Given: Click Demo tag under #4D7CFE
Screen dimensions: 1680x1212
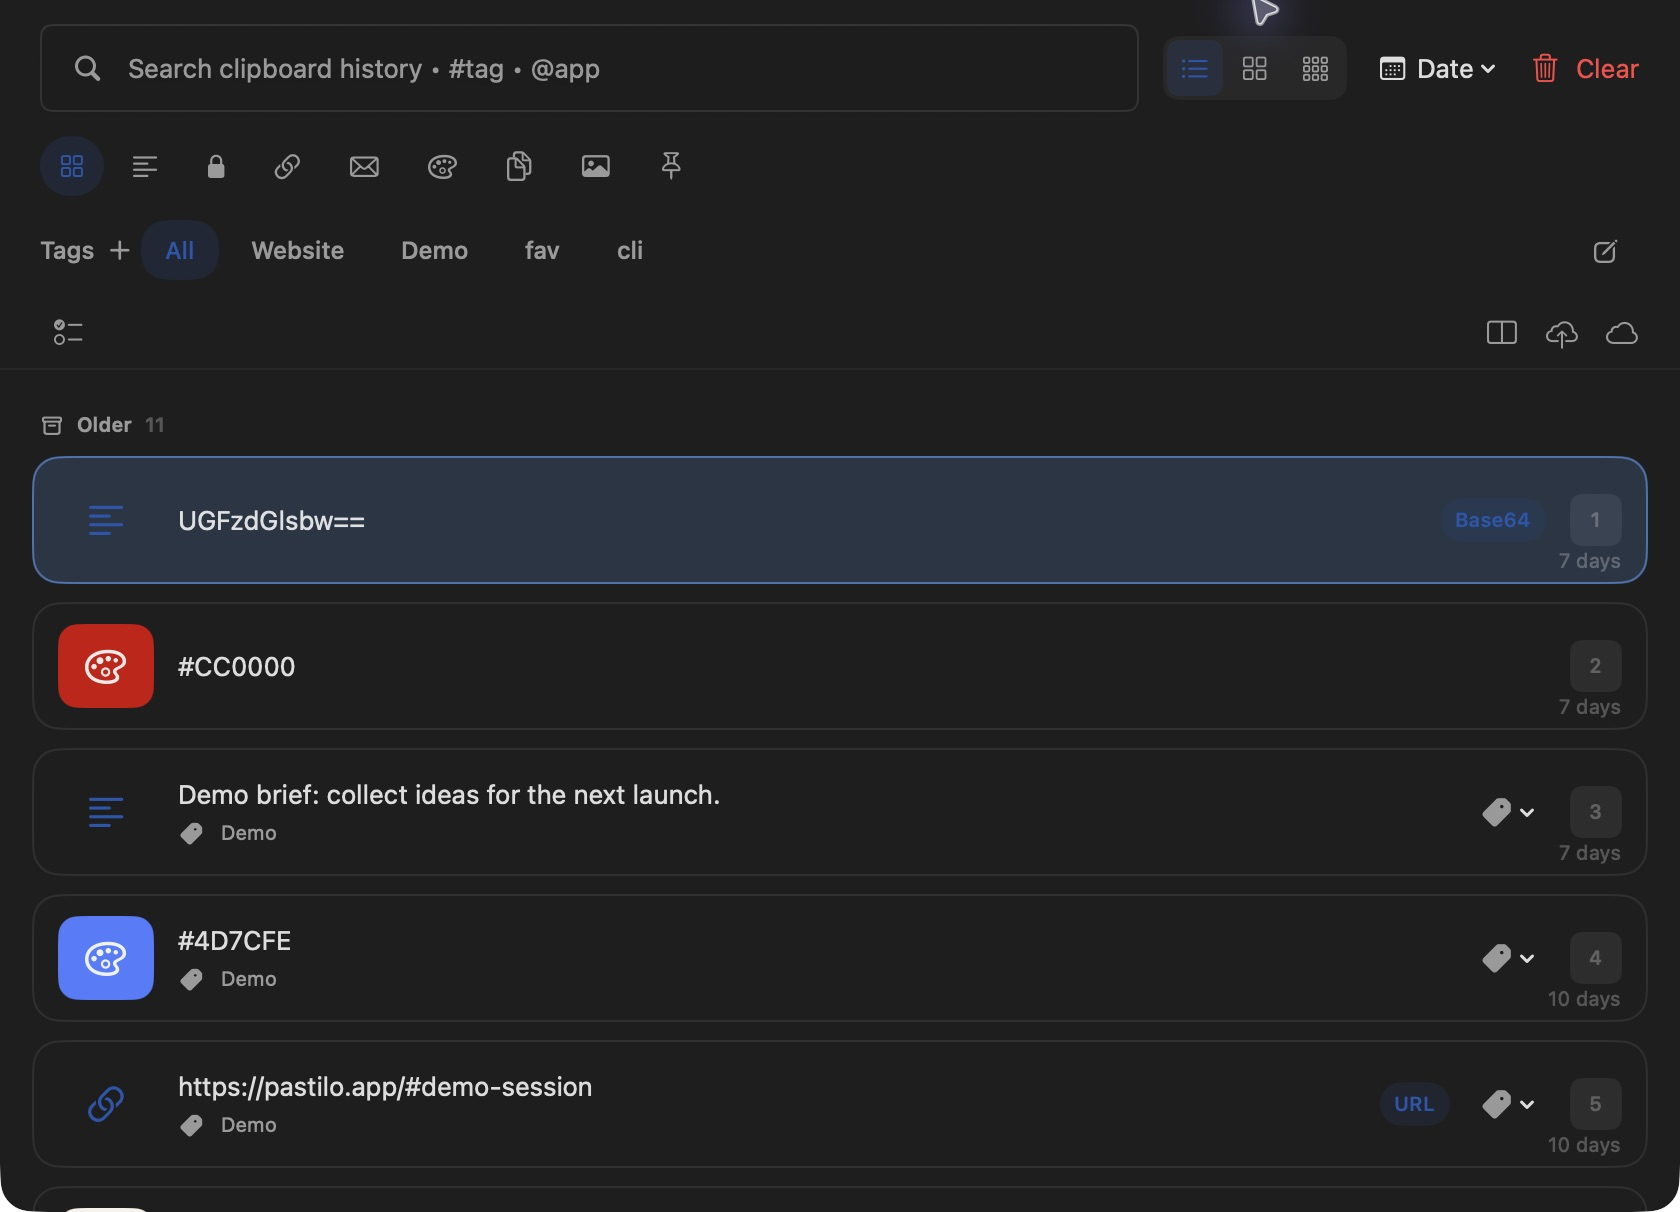Looking at the screenshot, I should coord(229,979).
